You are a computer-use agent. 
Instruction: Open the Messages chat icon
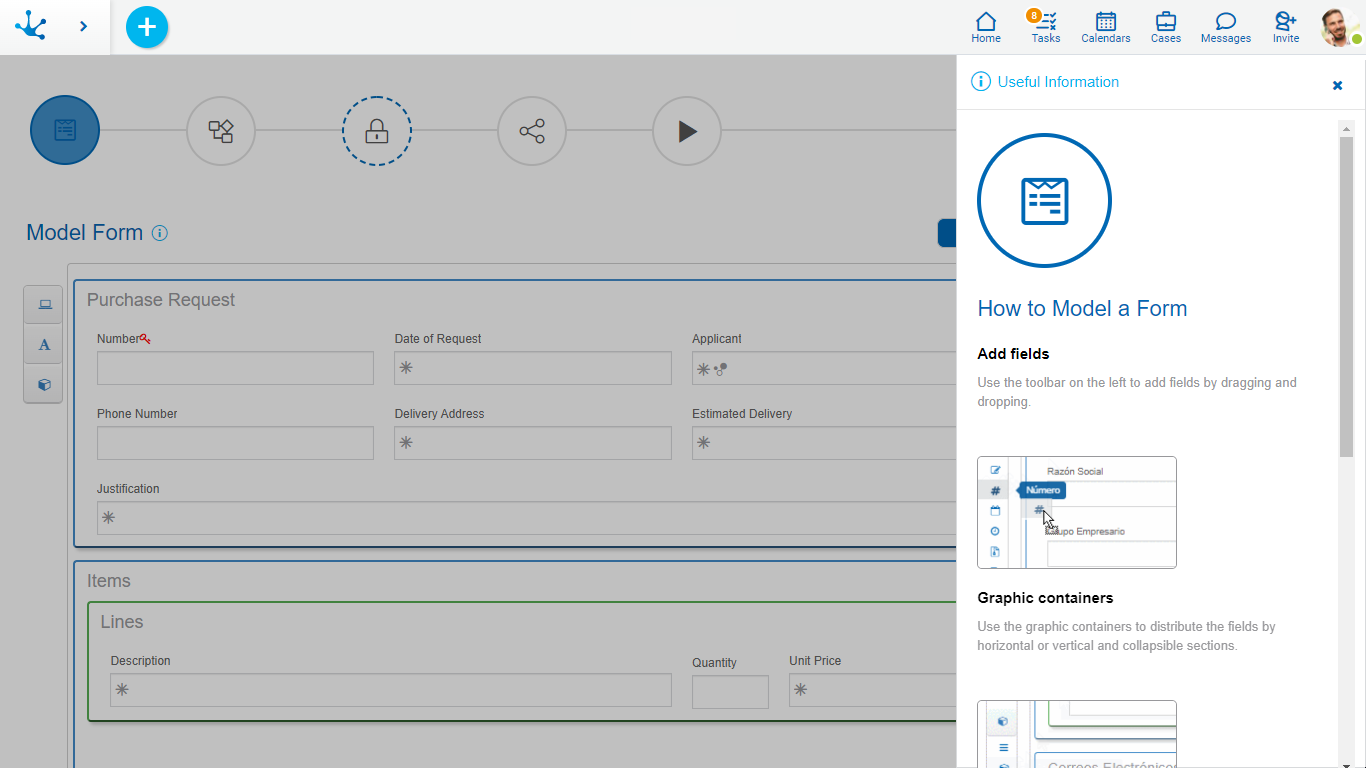pyautogui.click(x=1225, y=27)
